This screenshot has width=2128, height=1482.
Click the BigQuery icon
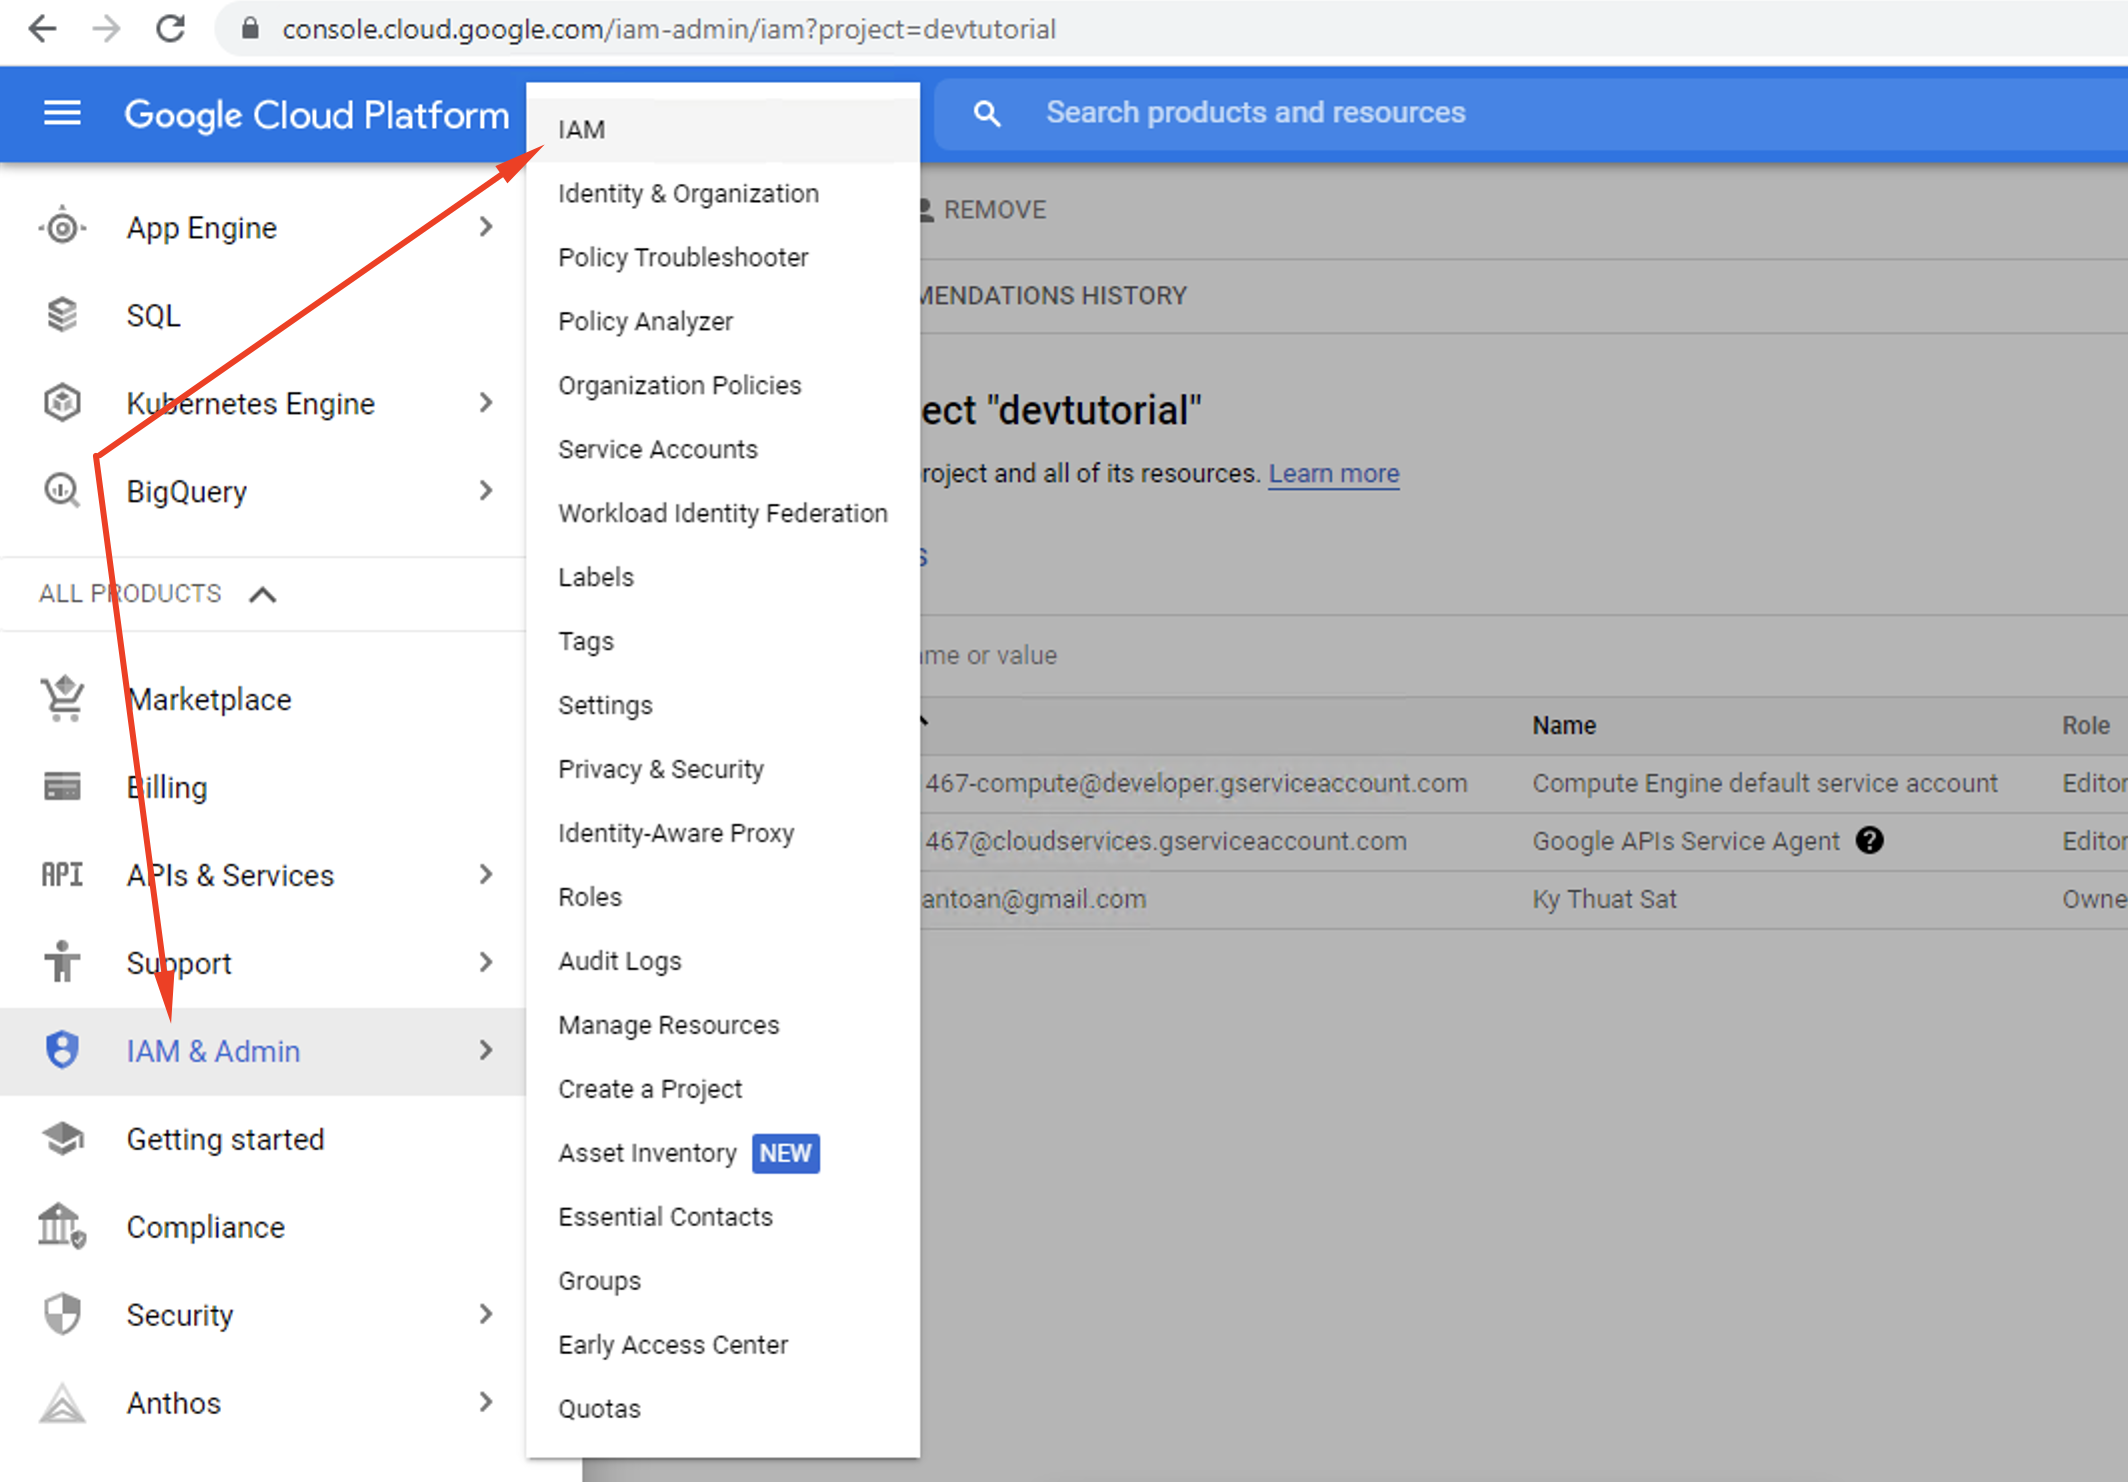[x=62, y=491]
